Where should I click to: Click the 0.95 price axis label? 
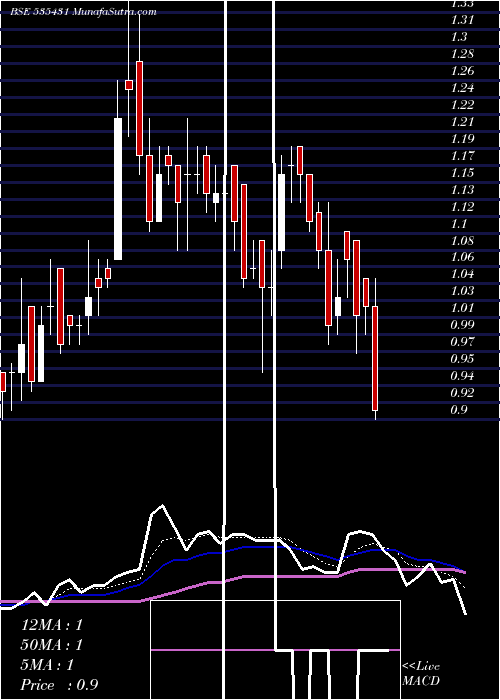pos(462,358)
